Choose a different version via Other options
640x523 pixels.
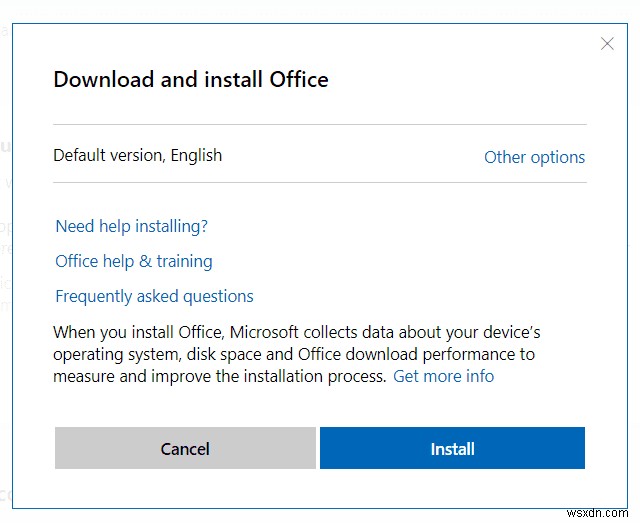(534, 157)
